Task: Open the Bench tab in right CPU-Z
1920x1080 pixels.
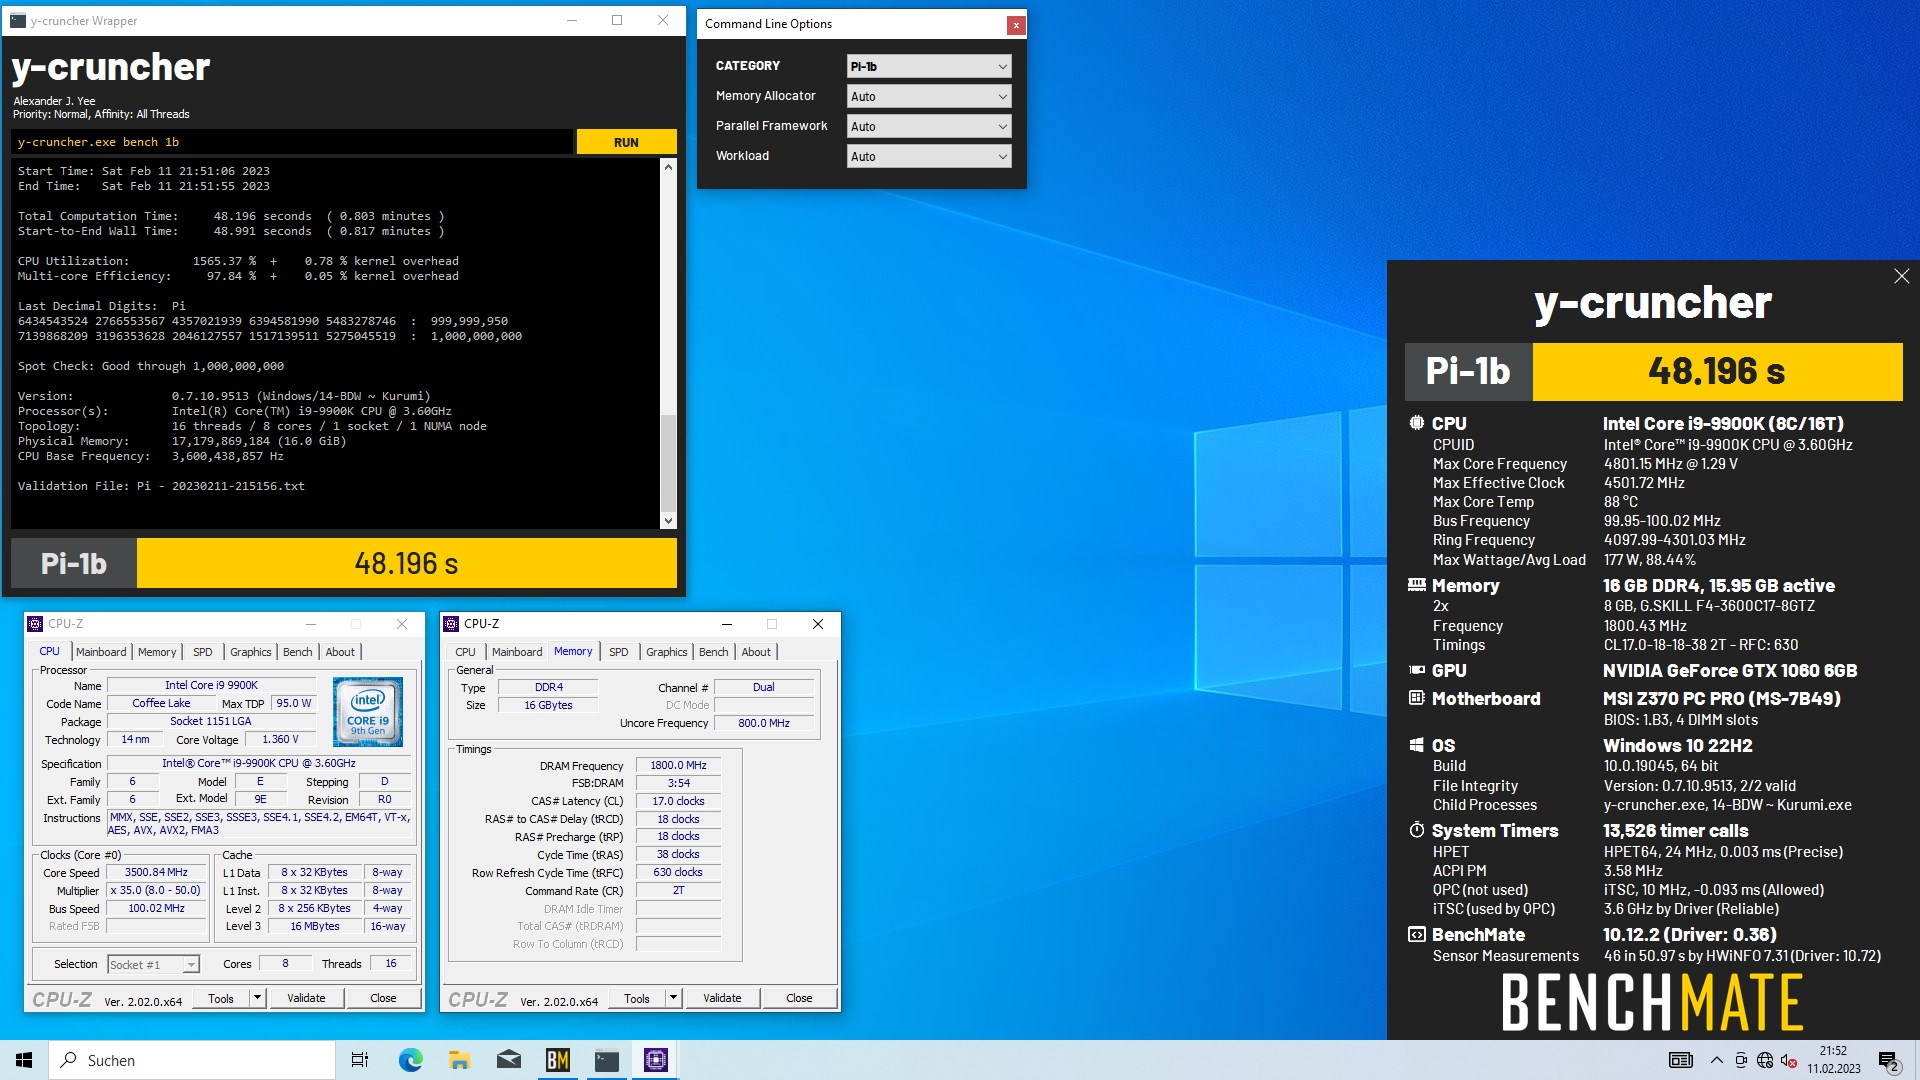Action: (714, 652)
